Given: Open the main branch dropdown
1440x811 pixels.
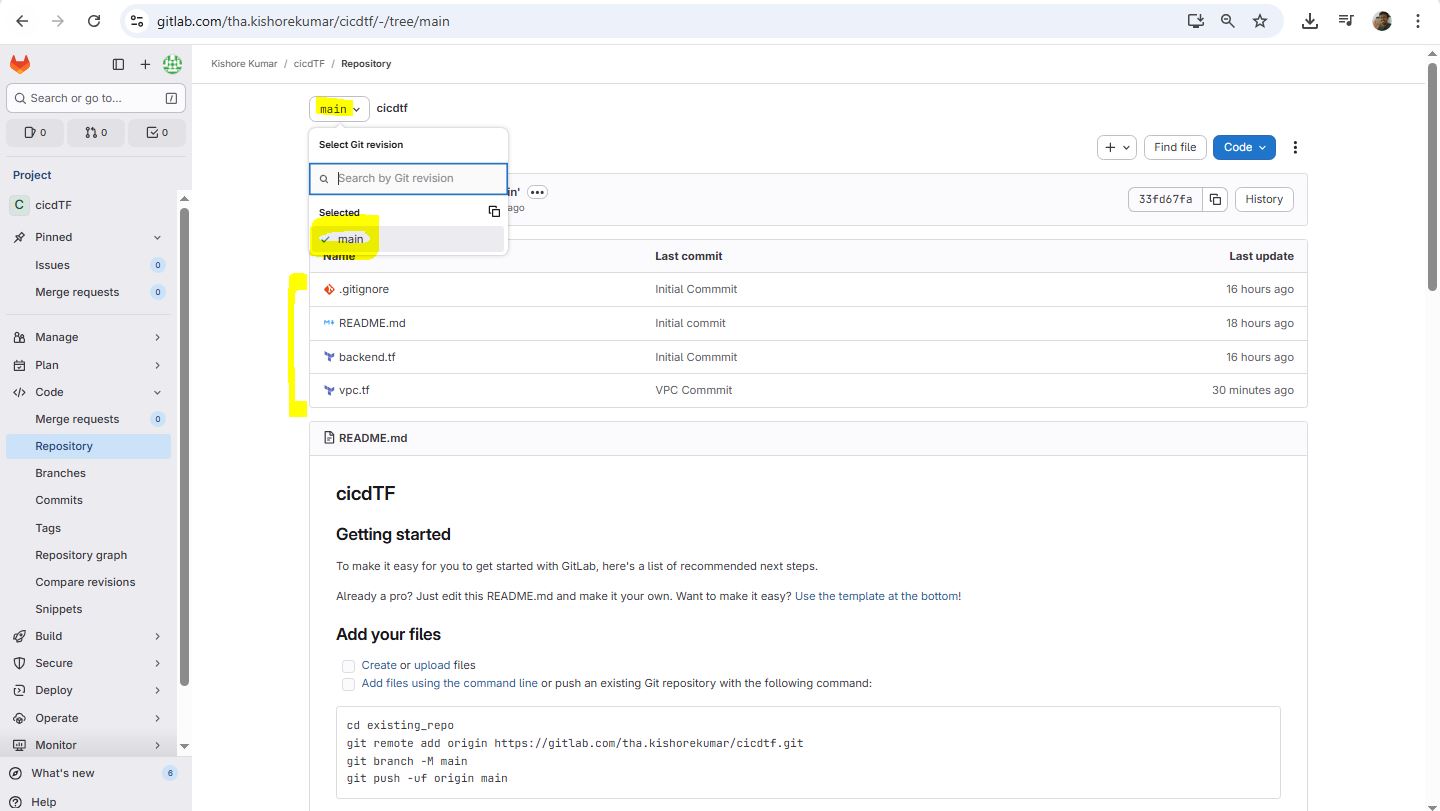Looking at the screenshot, I should (x=339, y=109).
